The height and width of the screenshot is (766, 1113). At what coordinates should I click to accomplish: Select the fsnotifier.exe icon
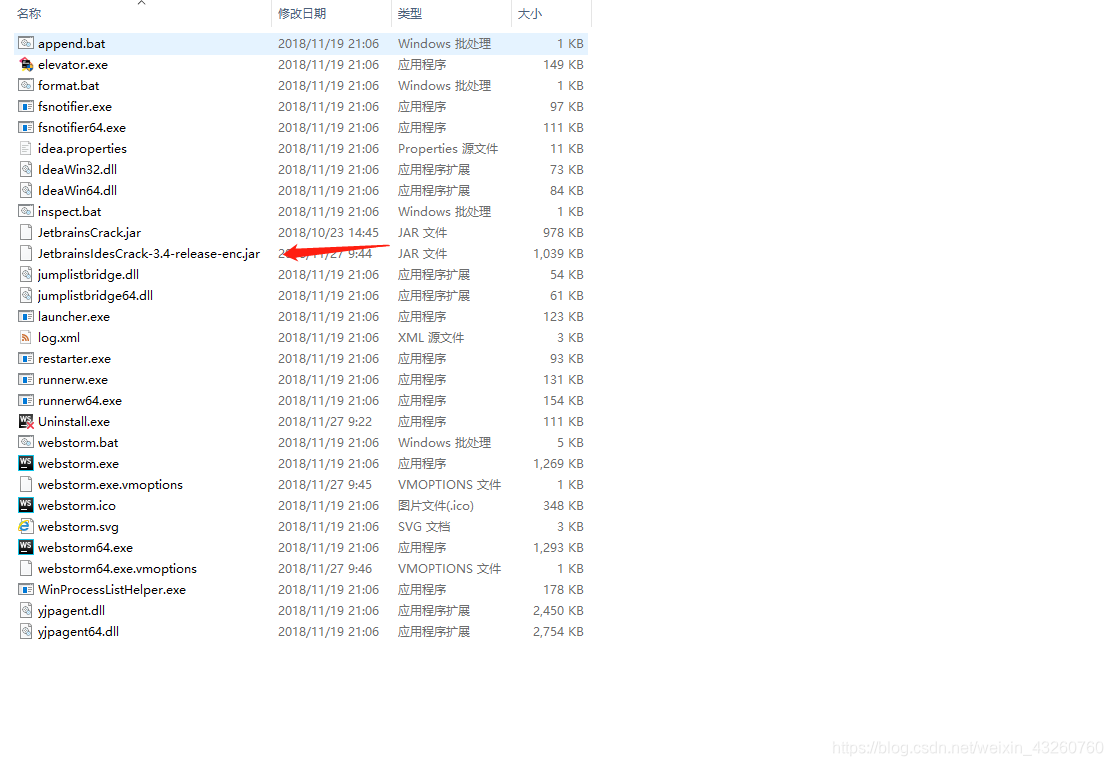[26, 106]
